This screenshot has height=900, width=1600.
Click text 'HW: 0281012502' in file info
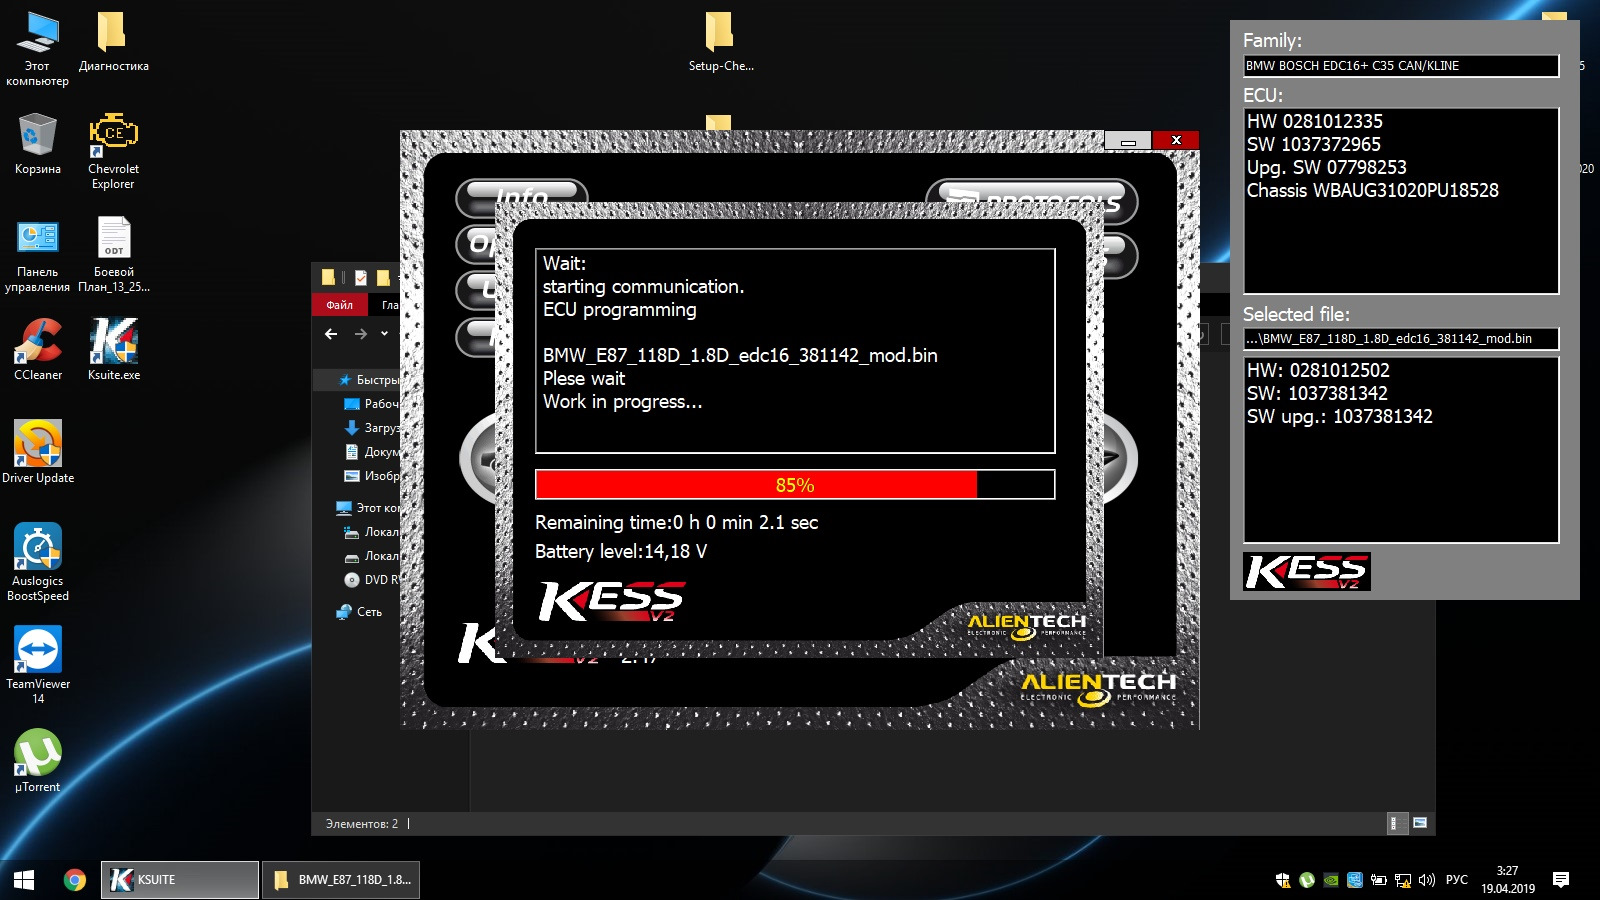[x=1318, y=370]
